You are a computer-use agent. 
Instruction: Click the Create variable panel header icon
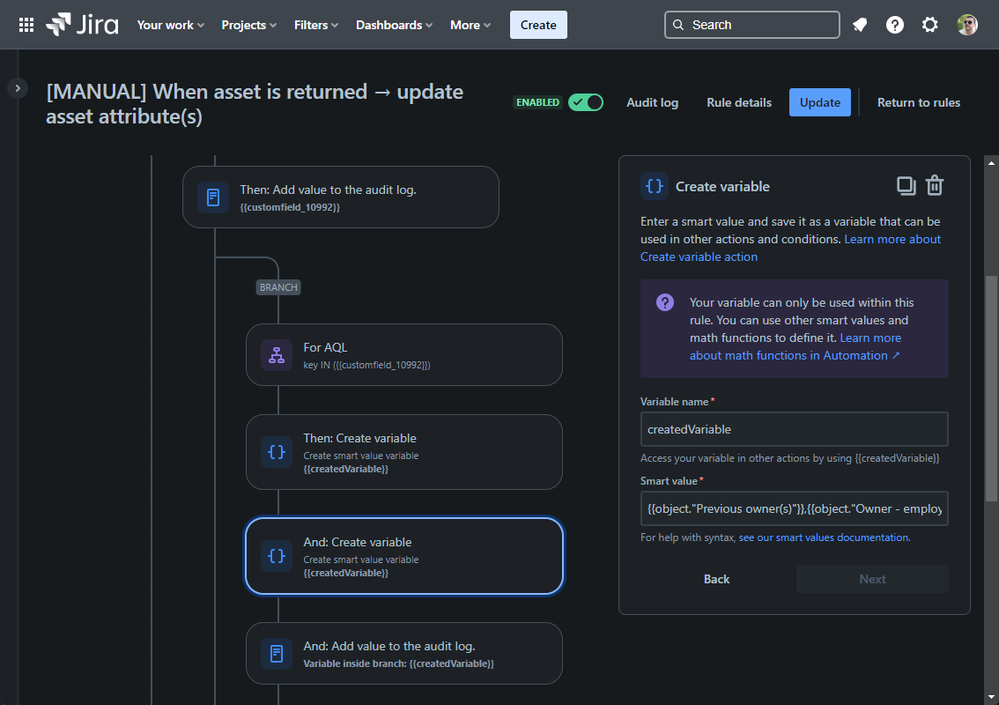tap(654, 186)
